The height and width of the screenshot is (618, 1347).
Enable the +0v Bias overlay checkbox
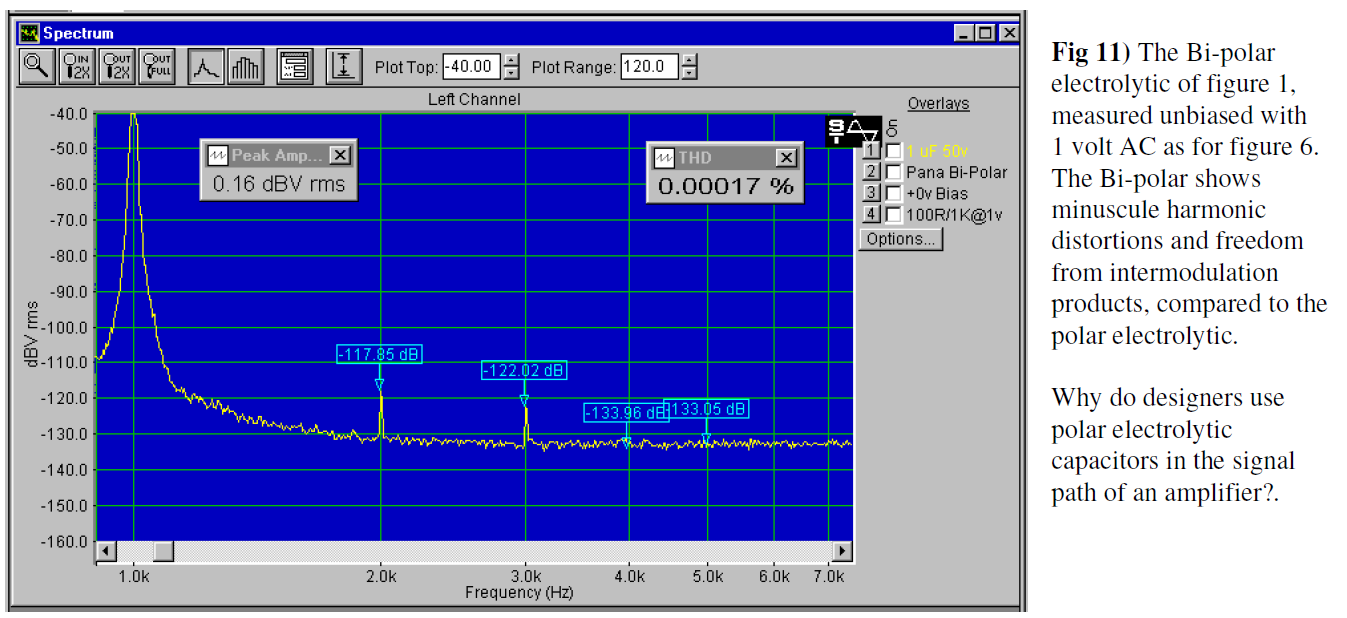tap(894, 193)
